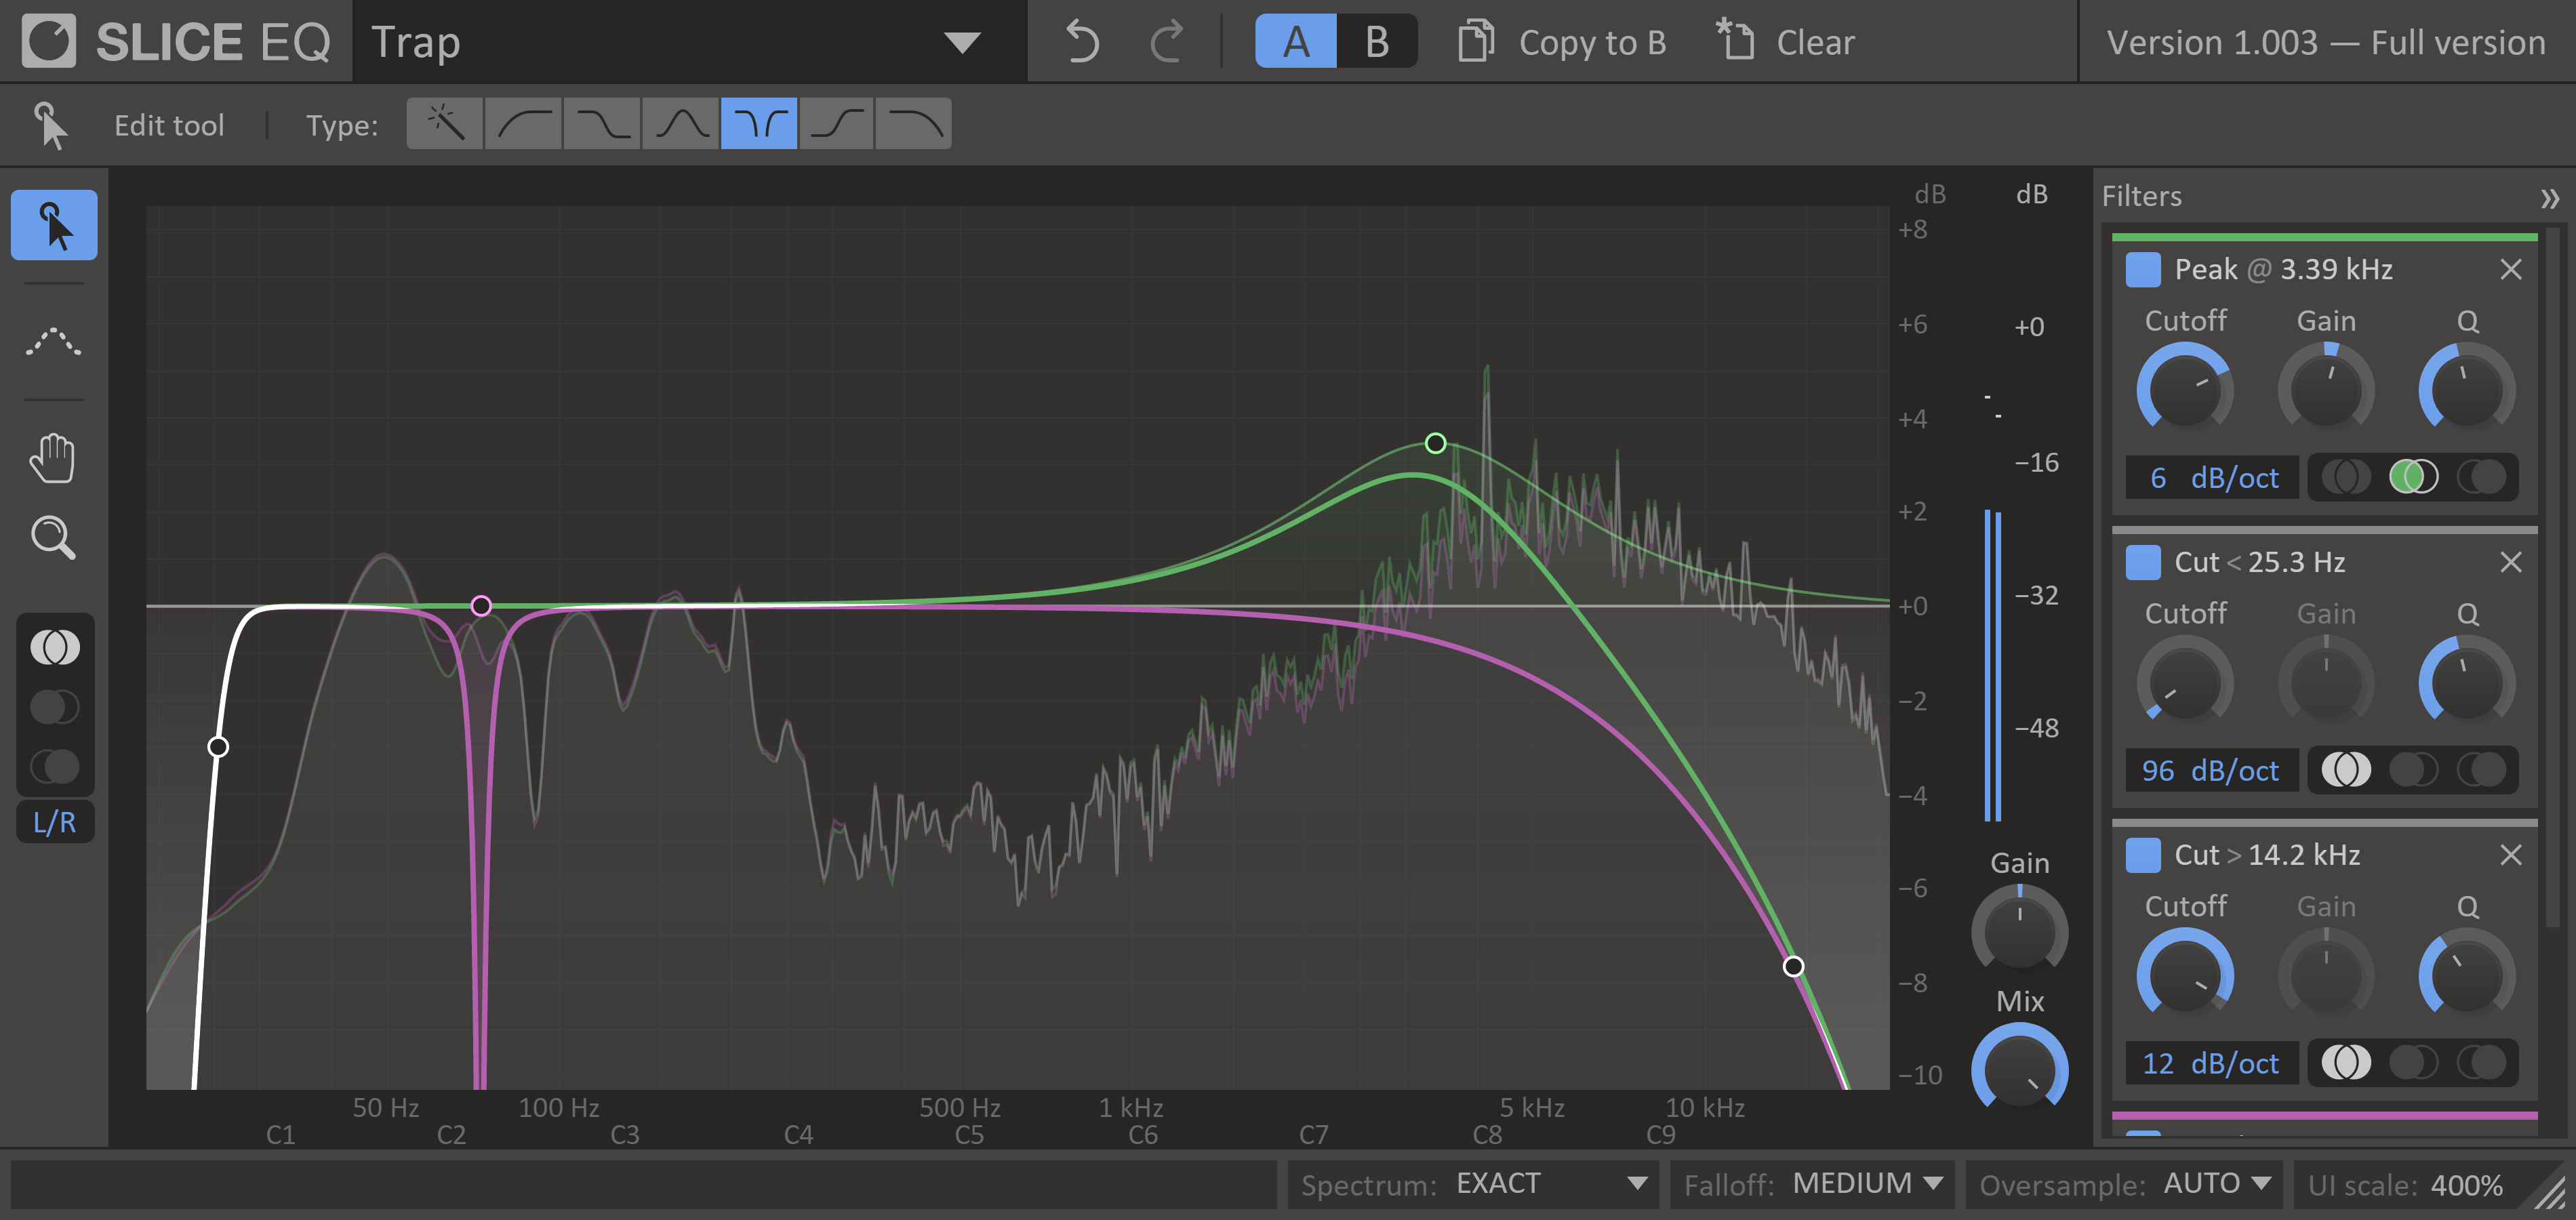Click the Mix knob
Image resolution: width=2576 pixels, height=1220 pixels.
click(x=2019, y=1070)
